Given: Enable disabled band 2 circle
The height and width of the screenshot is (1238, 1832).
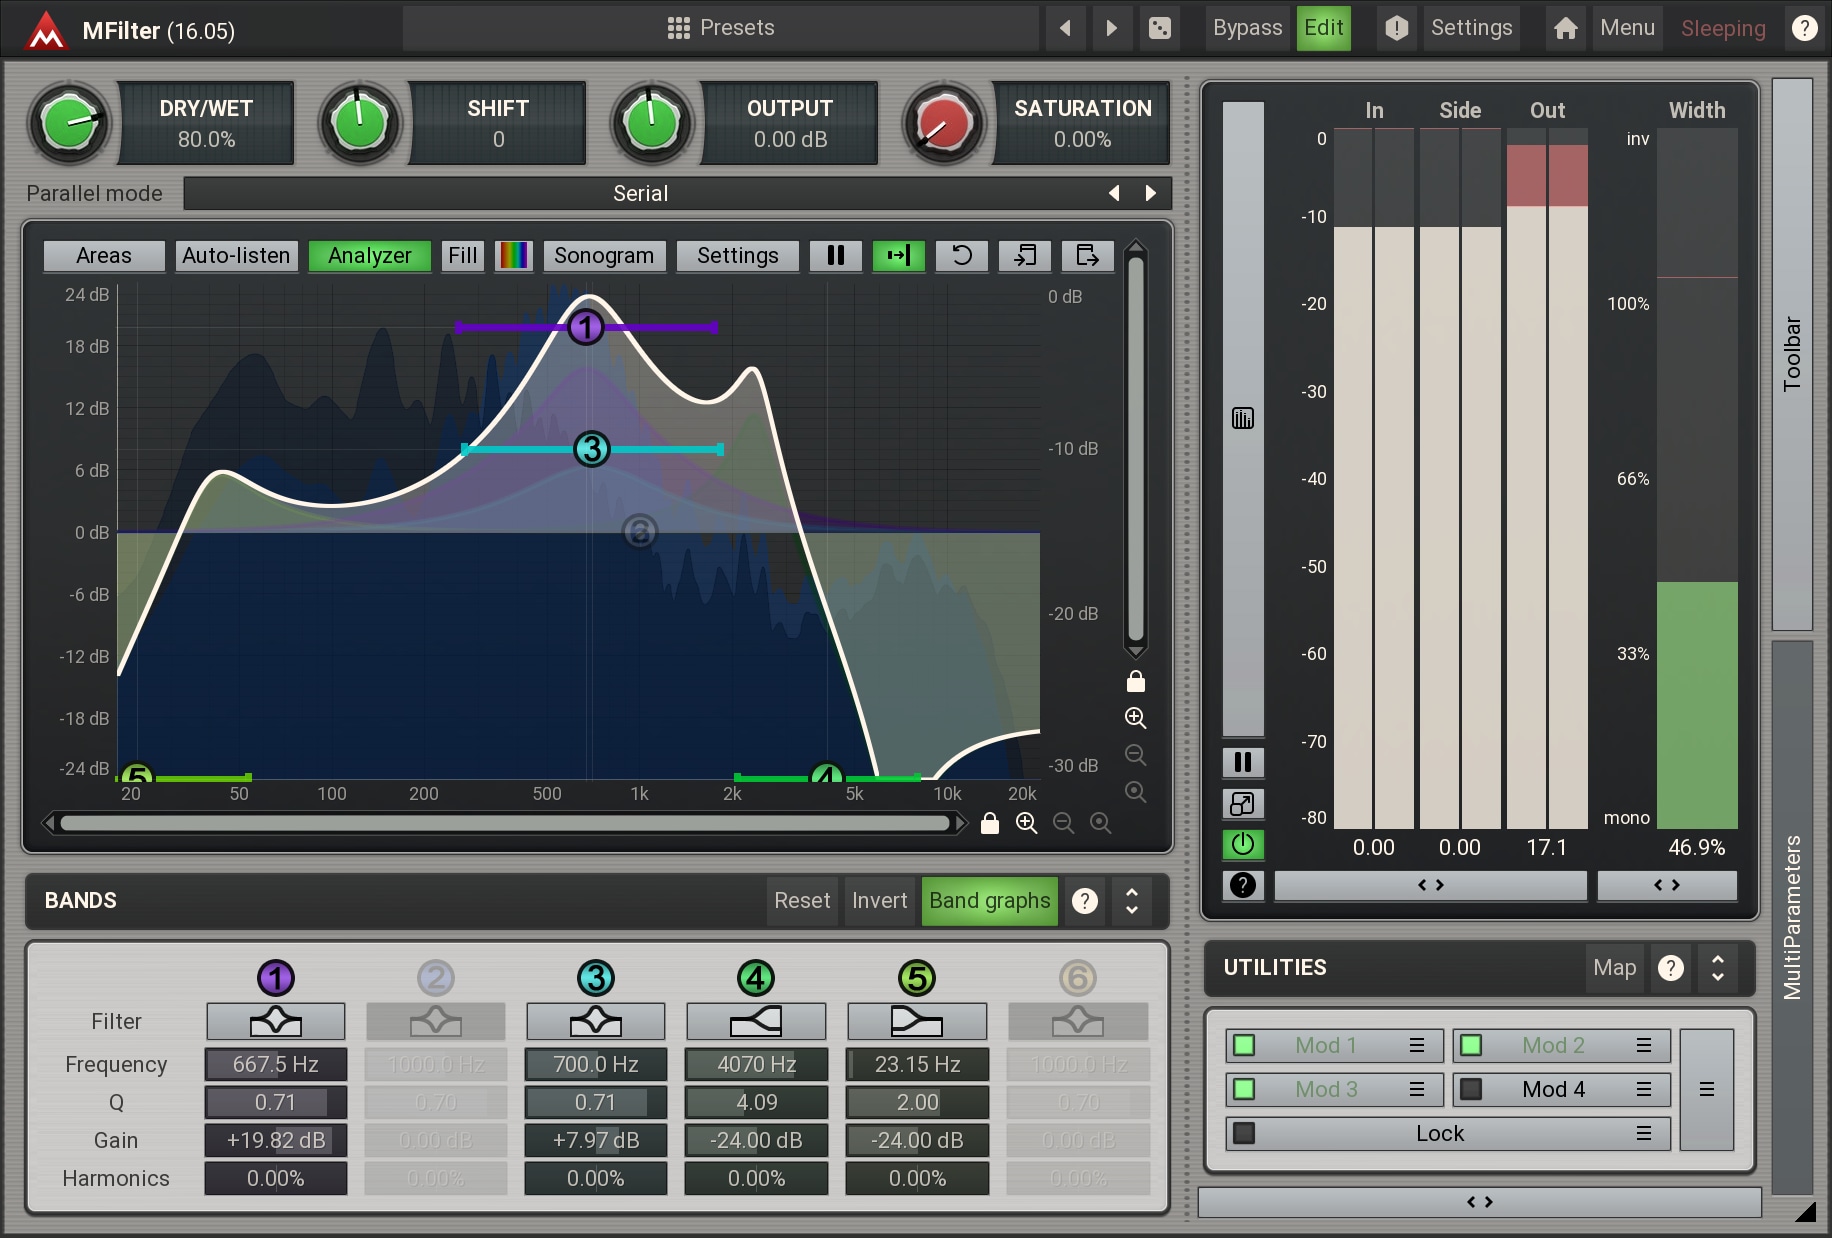Looking at the screenshot, I should [x=436, y=978].
